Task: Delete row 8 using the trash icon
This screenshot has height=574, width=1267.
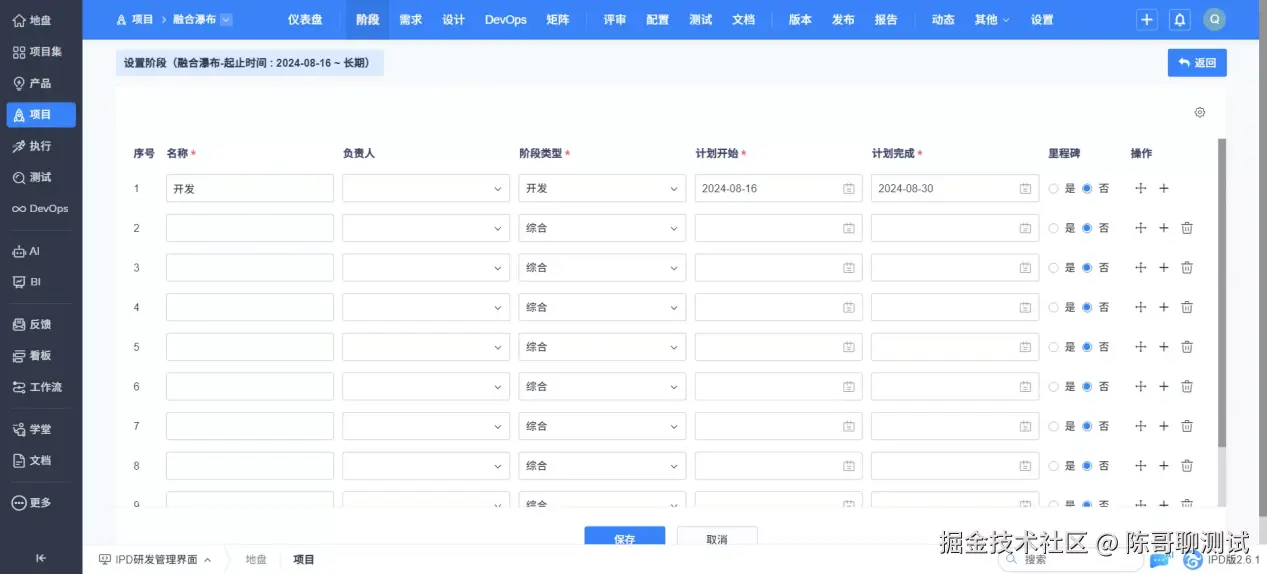Action: pos(1187,466)
